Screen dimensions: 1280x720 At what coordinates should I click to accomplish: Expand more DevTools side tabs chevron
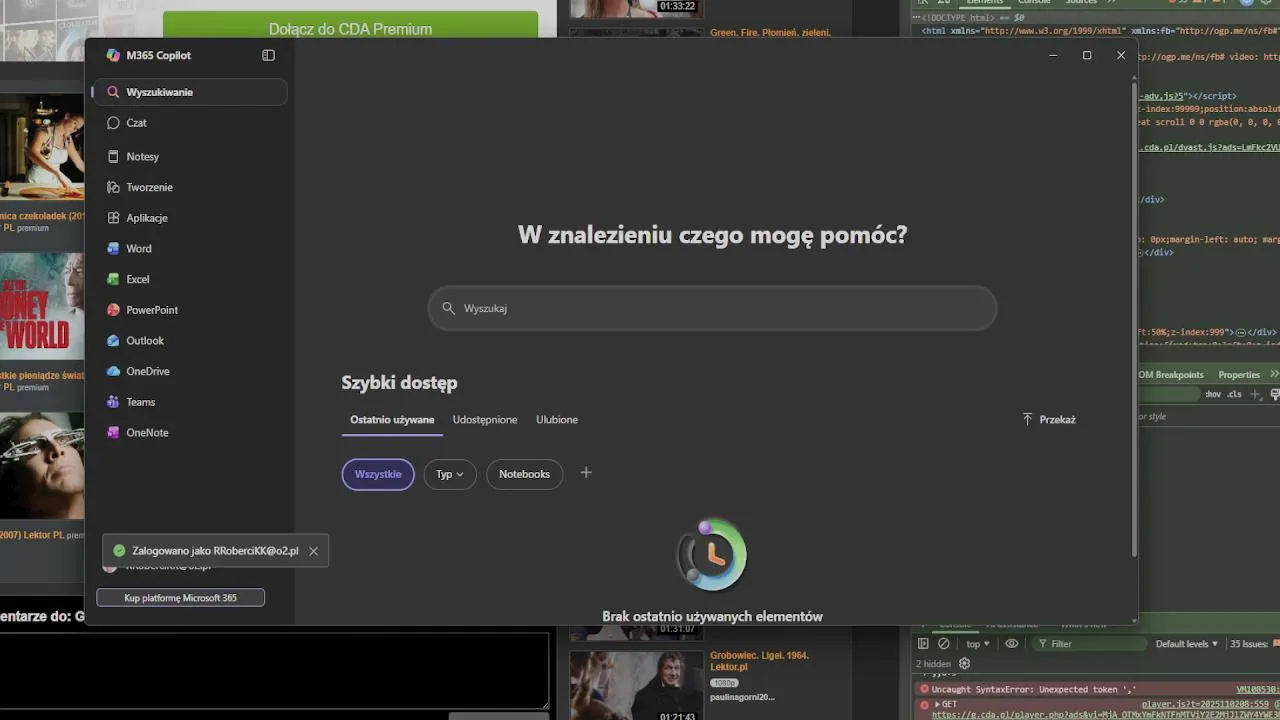(1274, 374)
